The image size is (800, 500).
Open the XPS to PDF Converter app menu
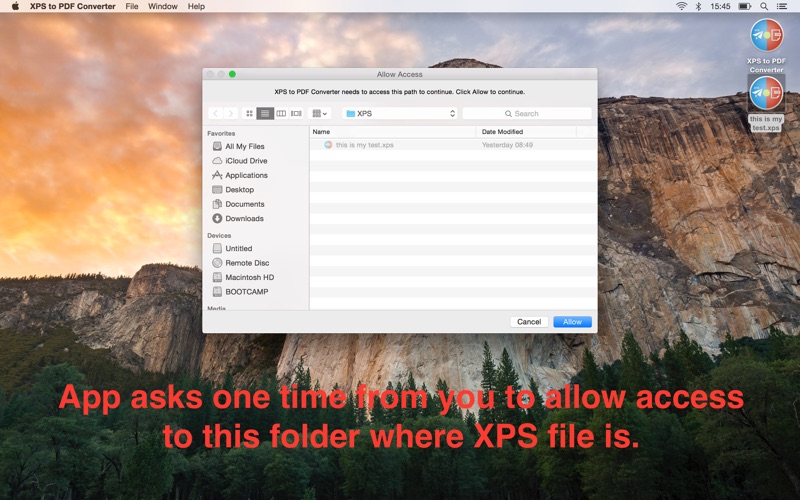pos(72,6)
